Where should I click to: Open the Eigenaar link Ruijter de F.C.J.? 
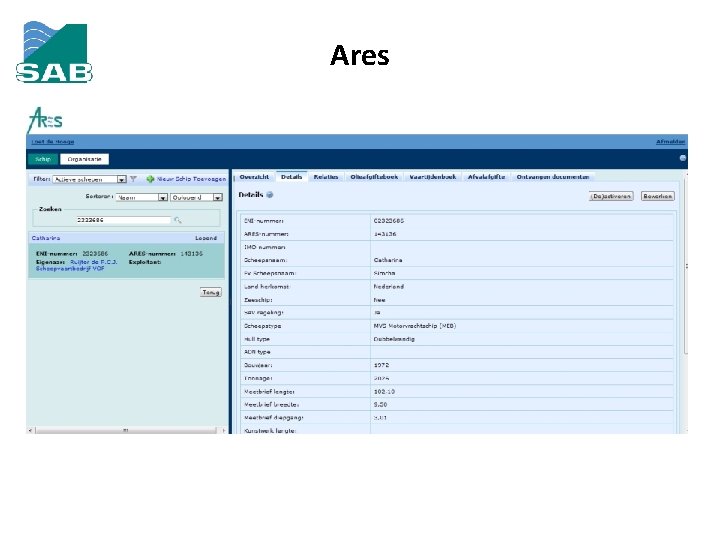(x=94, y=262)
